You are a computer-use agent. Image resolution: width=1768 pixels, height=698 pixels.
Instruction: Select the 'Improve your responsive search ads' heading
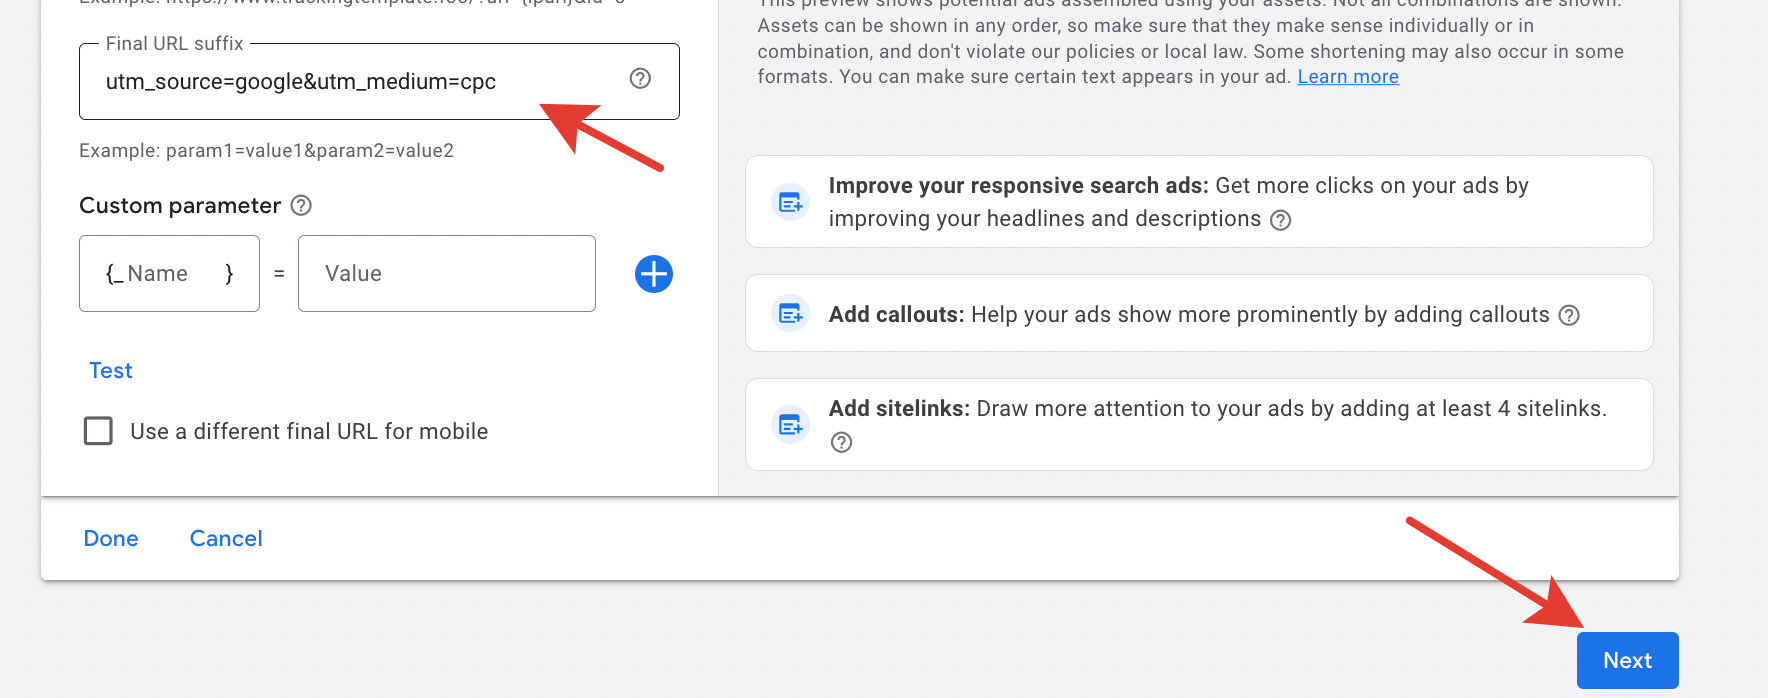(1018, 186)
